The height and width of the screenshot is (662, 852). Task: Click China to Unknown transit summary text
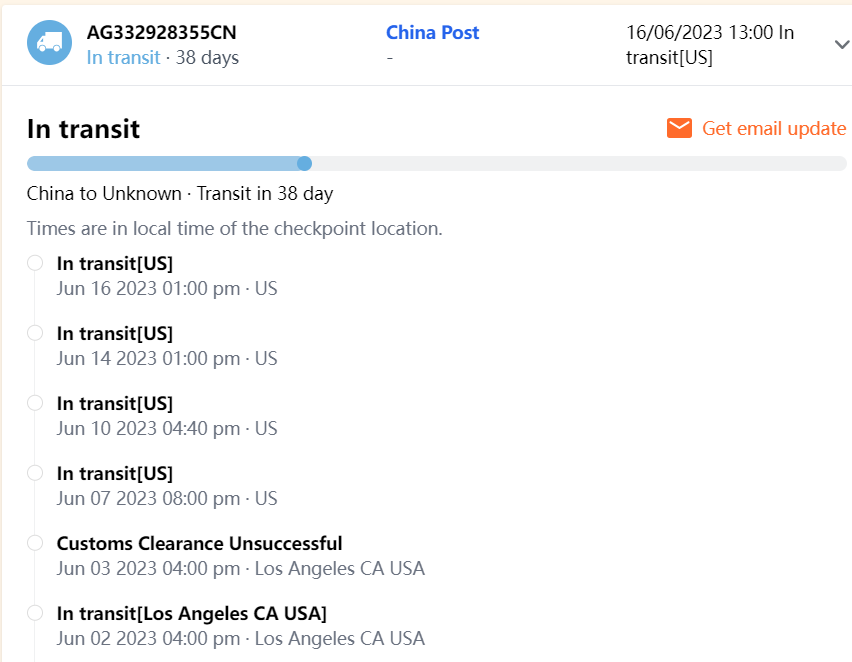tap(180, 193)
